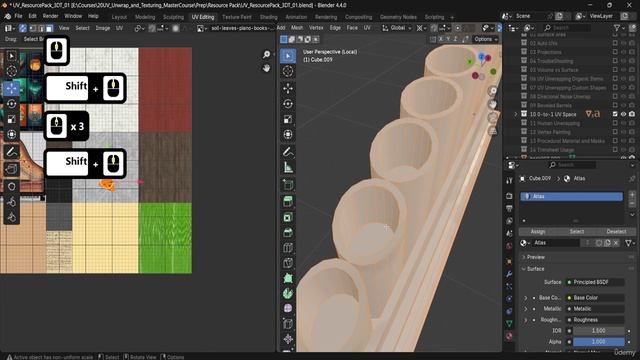
Task: Open the Options dropdown in 3D viewport
Action: [486, 39]
